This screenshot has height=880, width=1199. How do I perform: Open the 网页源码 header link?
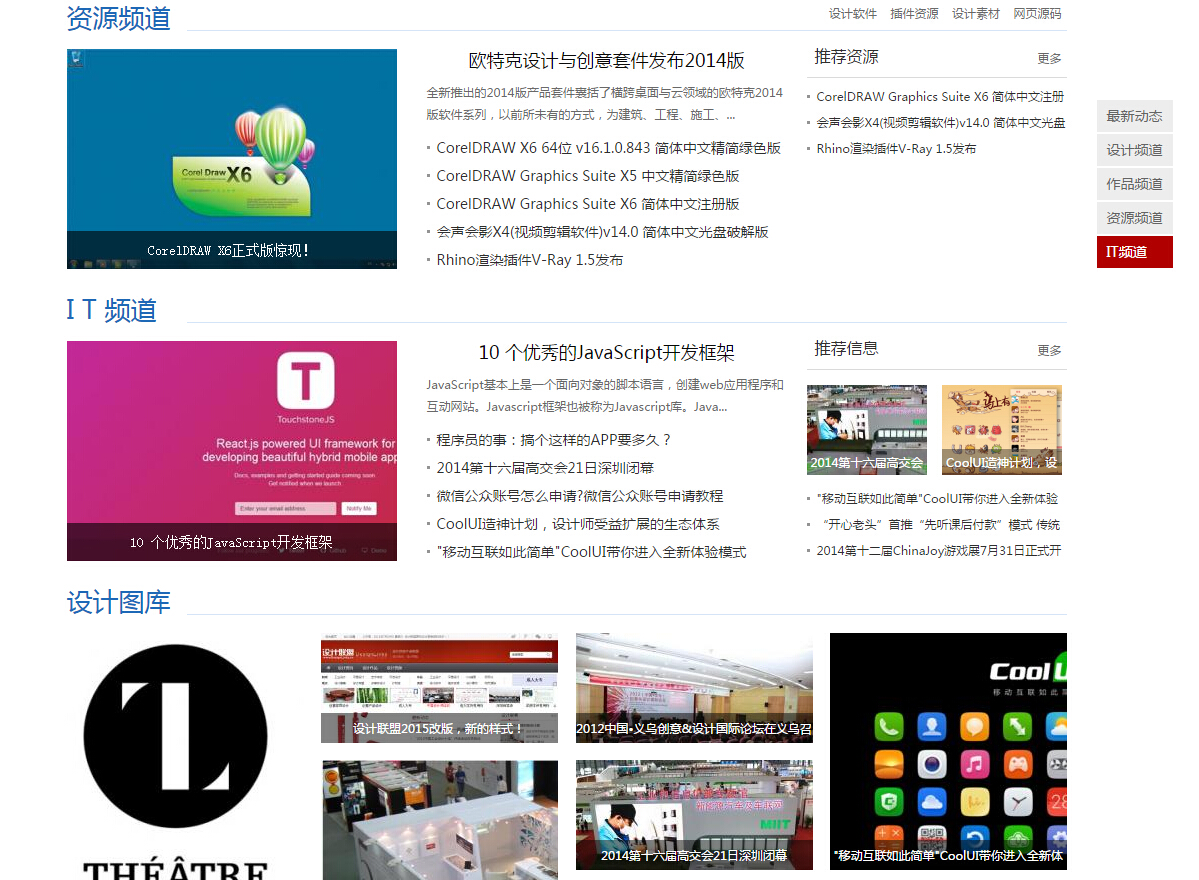tap(1037, 14)
